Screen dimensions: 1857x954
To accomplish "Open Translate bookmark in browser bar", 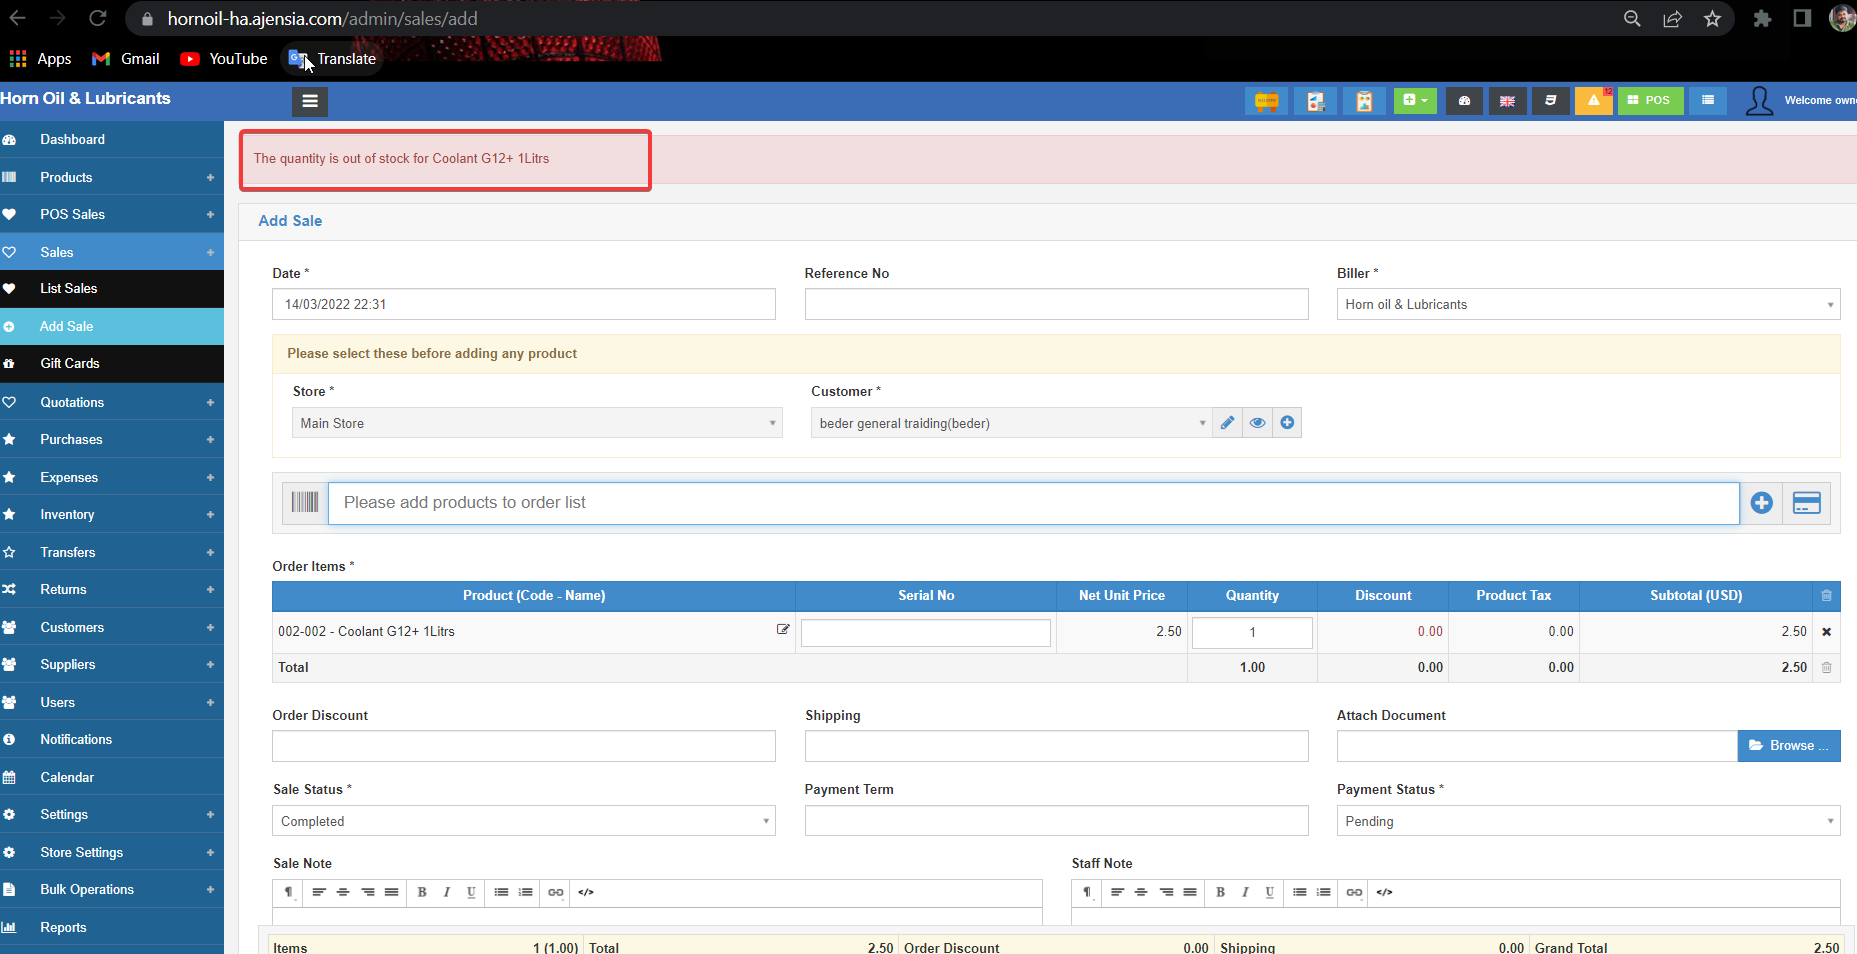I will pyautogui.click(x=332, y=59).
